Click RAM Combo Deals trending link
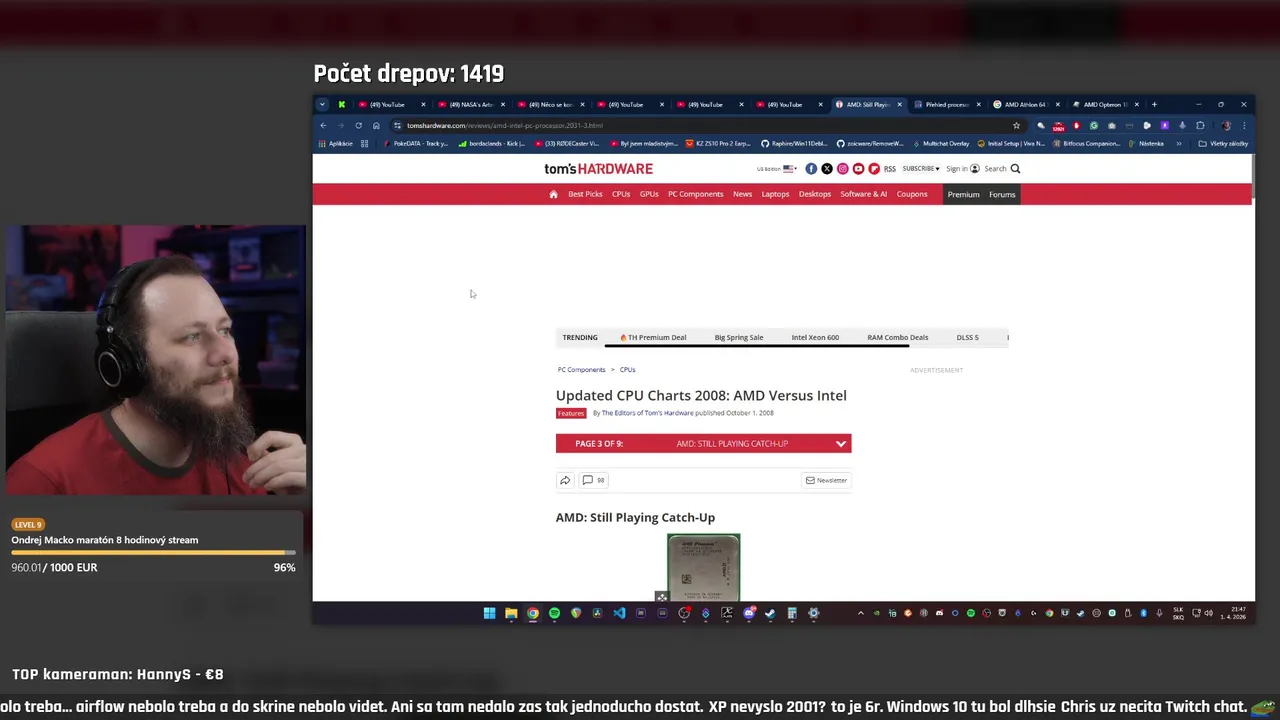This screenshot has height=720, width=1280. point(897,337)
